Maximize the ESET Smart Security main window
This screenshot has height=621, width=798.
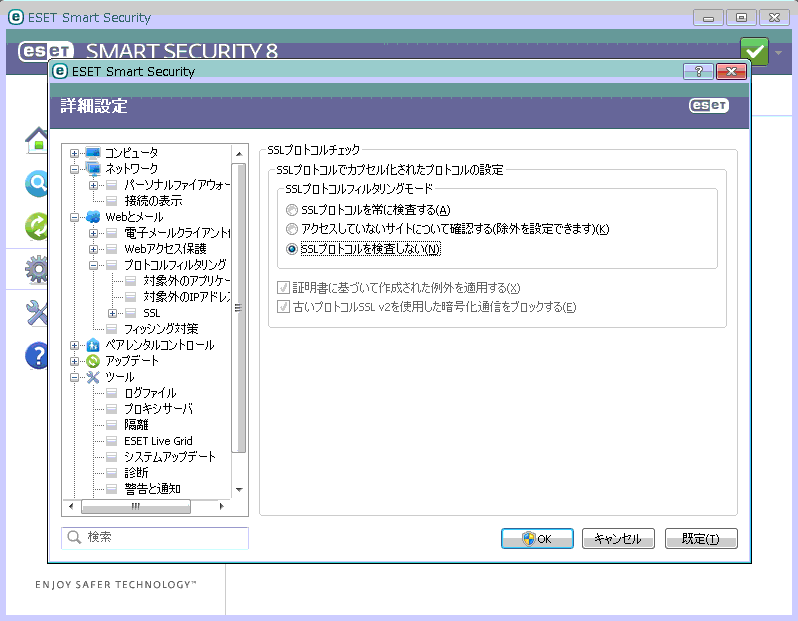click(x=742, y=18)
